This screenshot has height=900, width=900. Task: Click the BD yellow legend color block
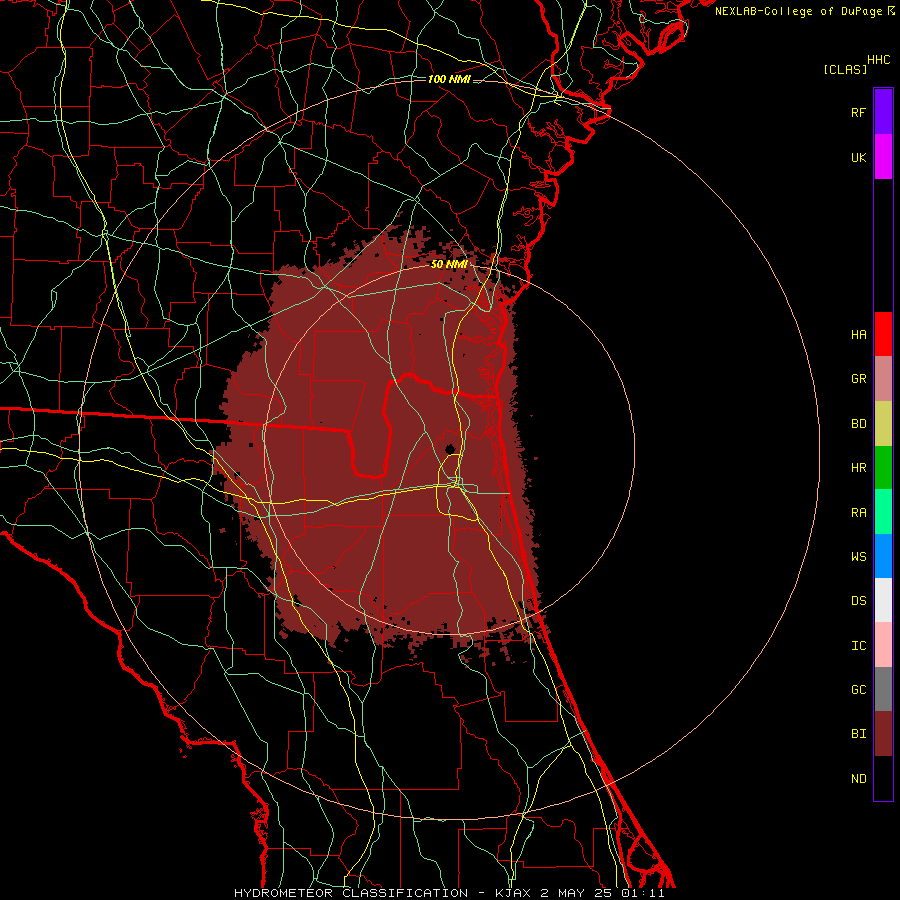[x=883, y=424]
